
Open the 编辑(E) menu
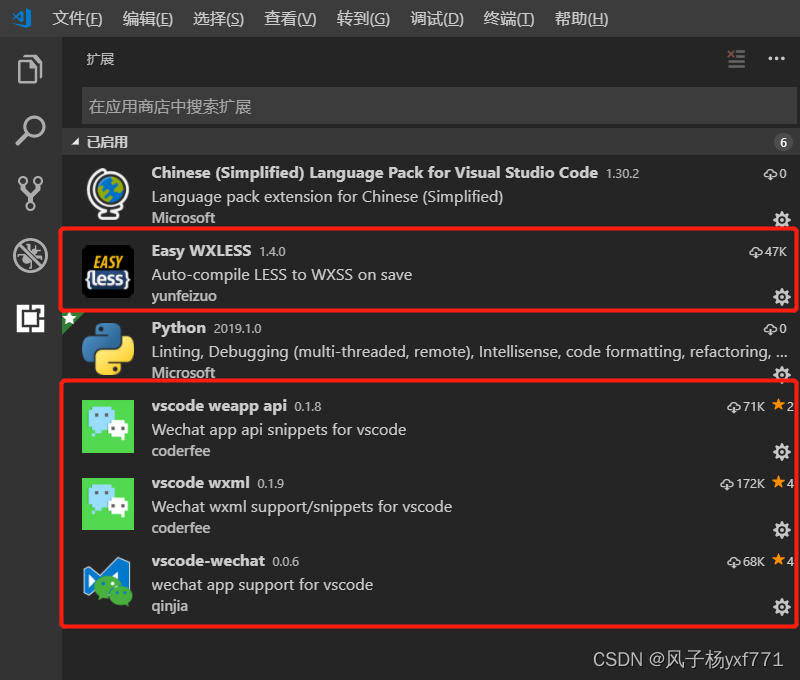pos(147,19)
